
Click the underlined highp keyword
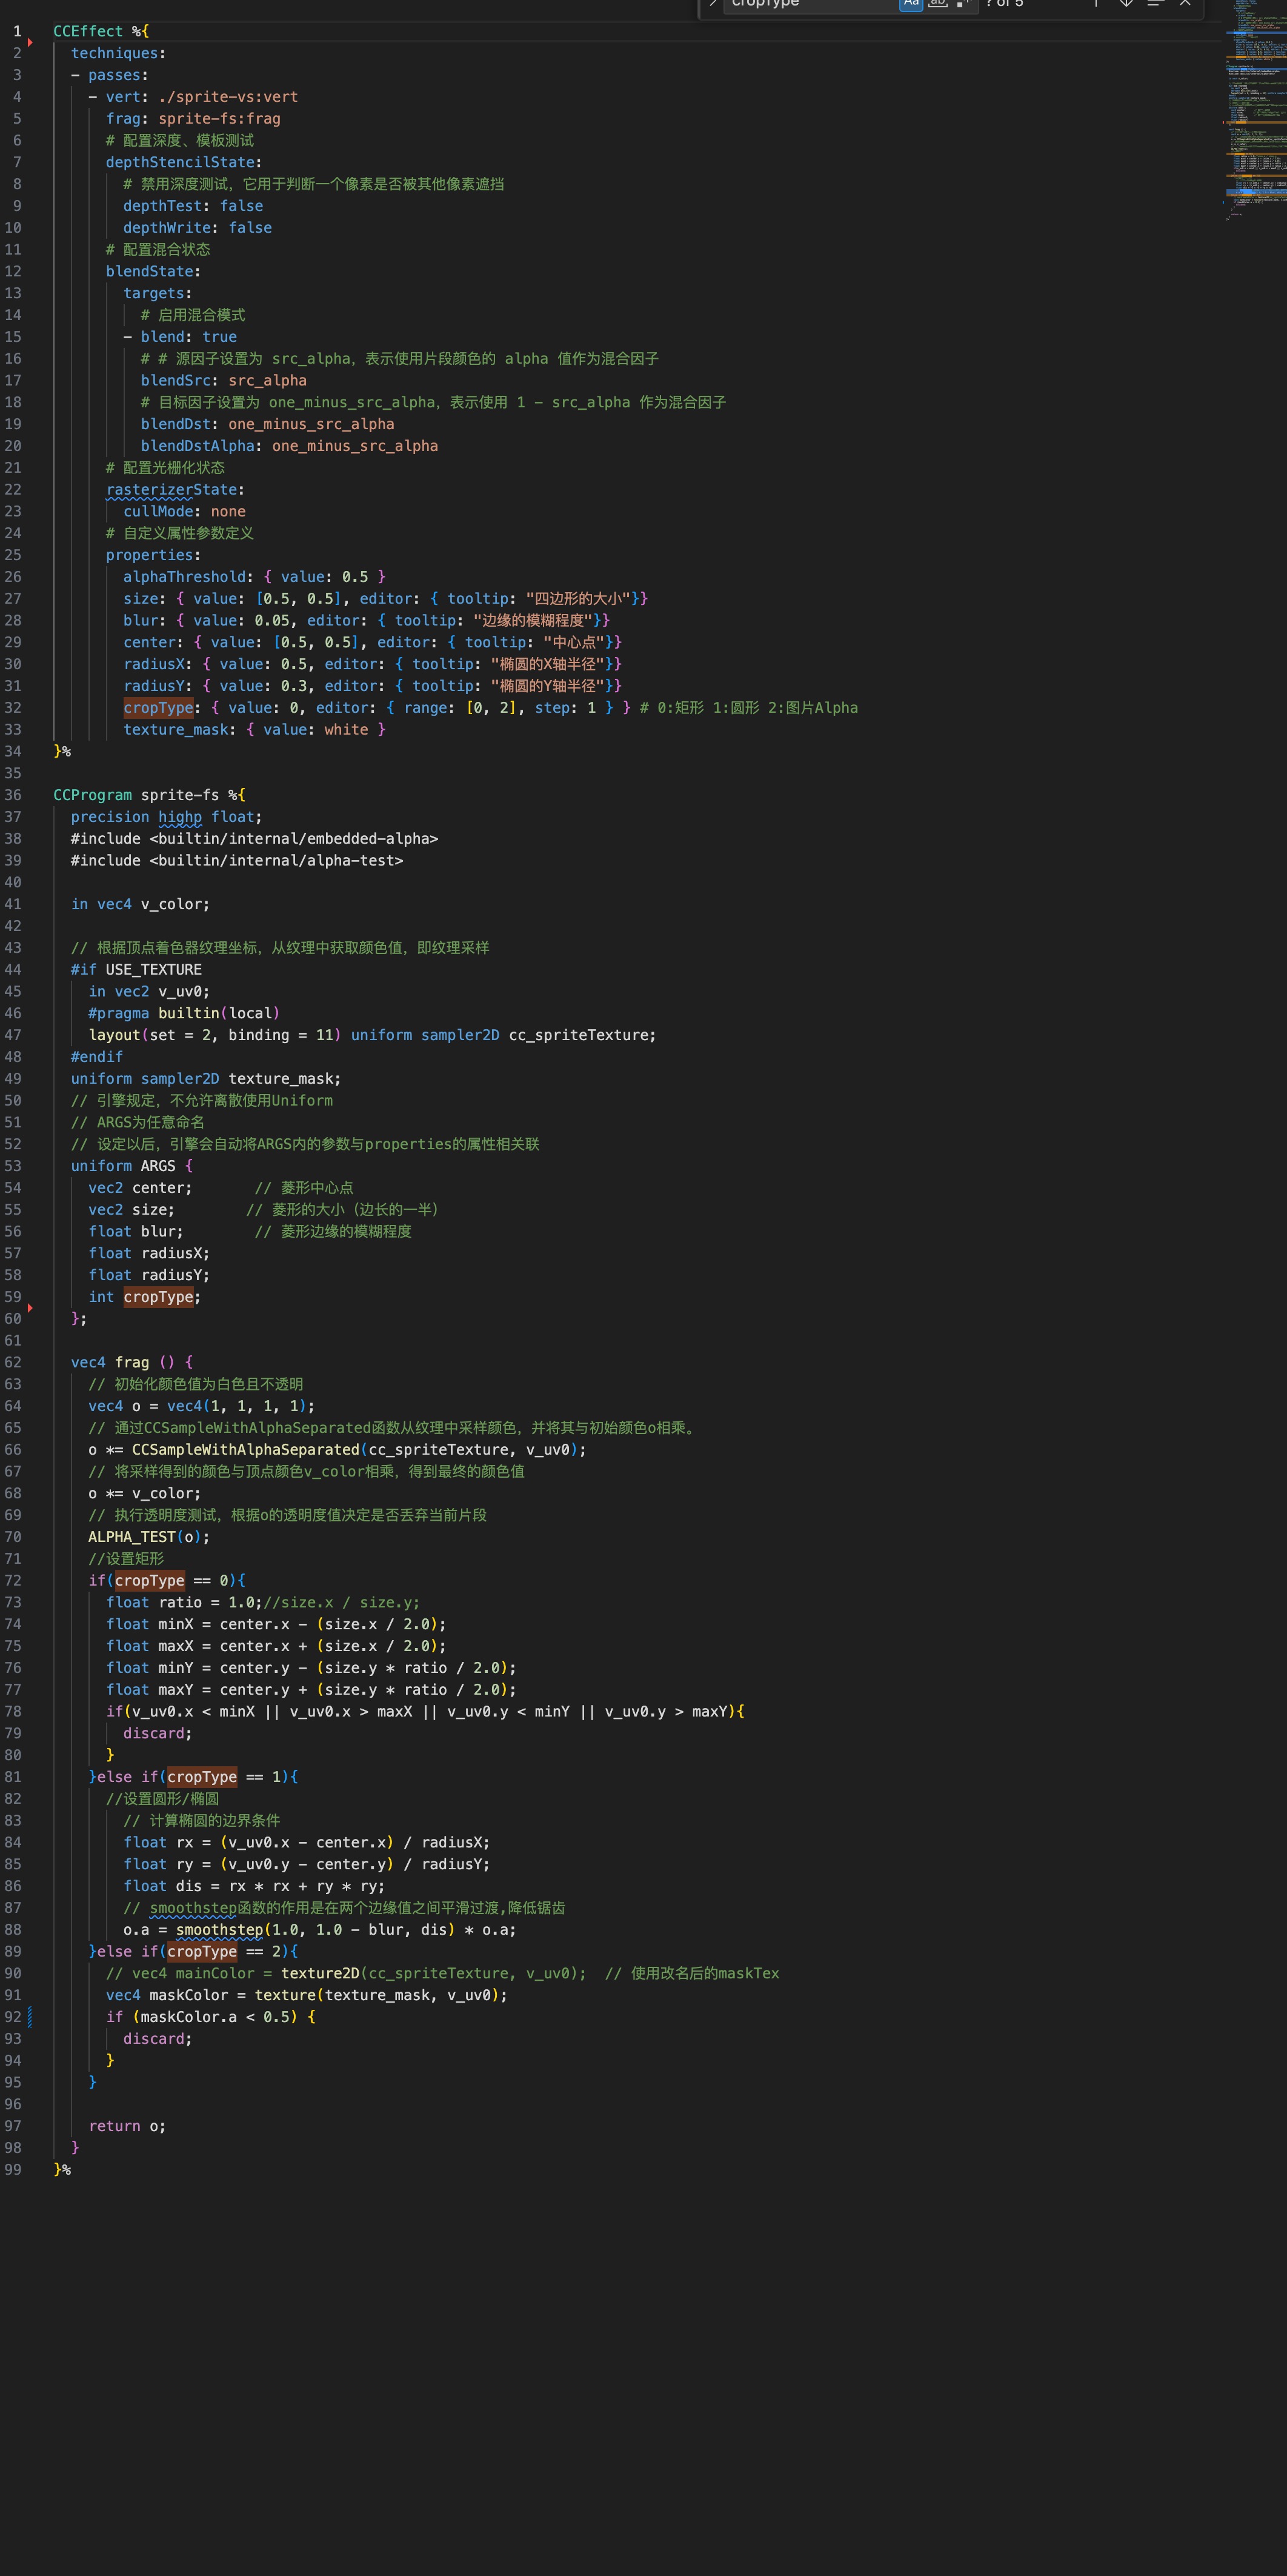[x=180, y=817]
